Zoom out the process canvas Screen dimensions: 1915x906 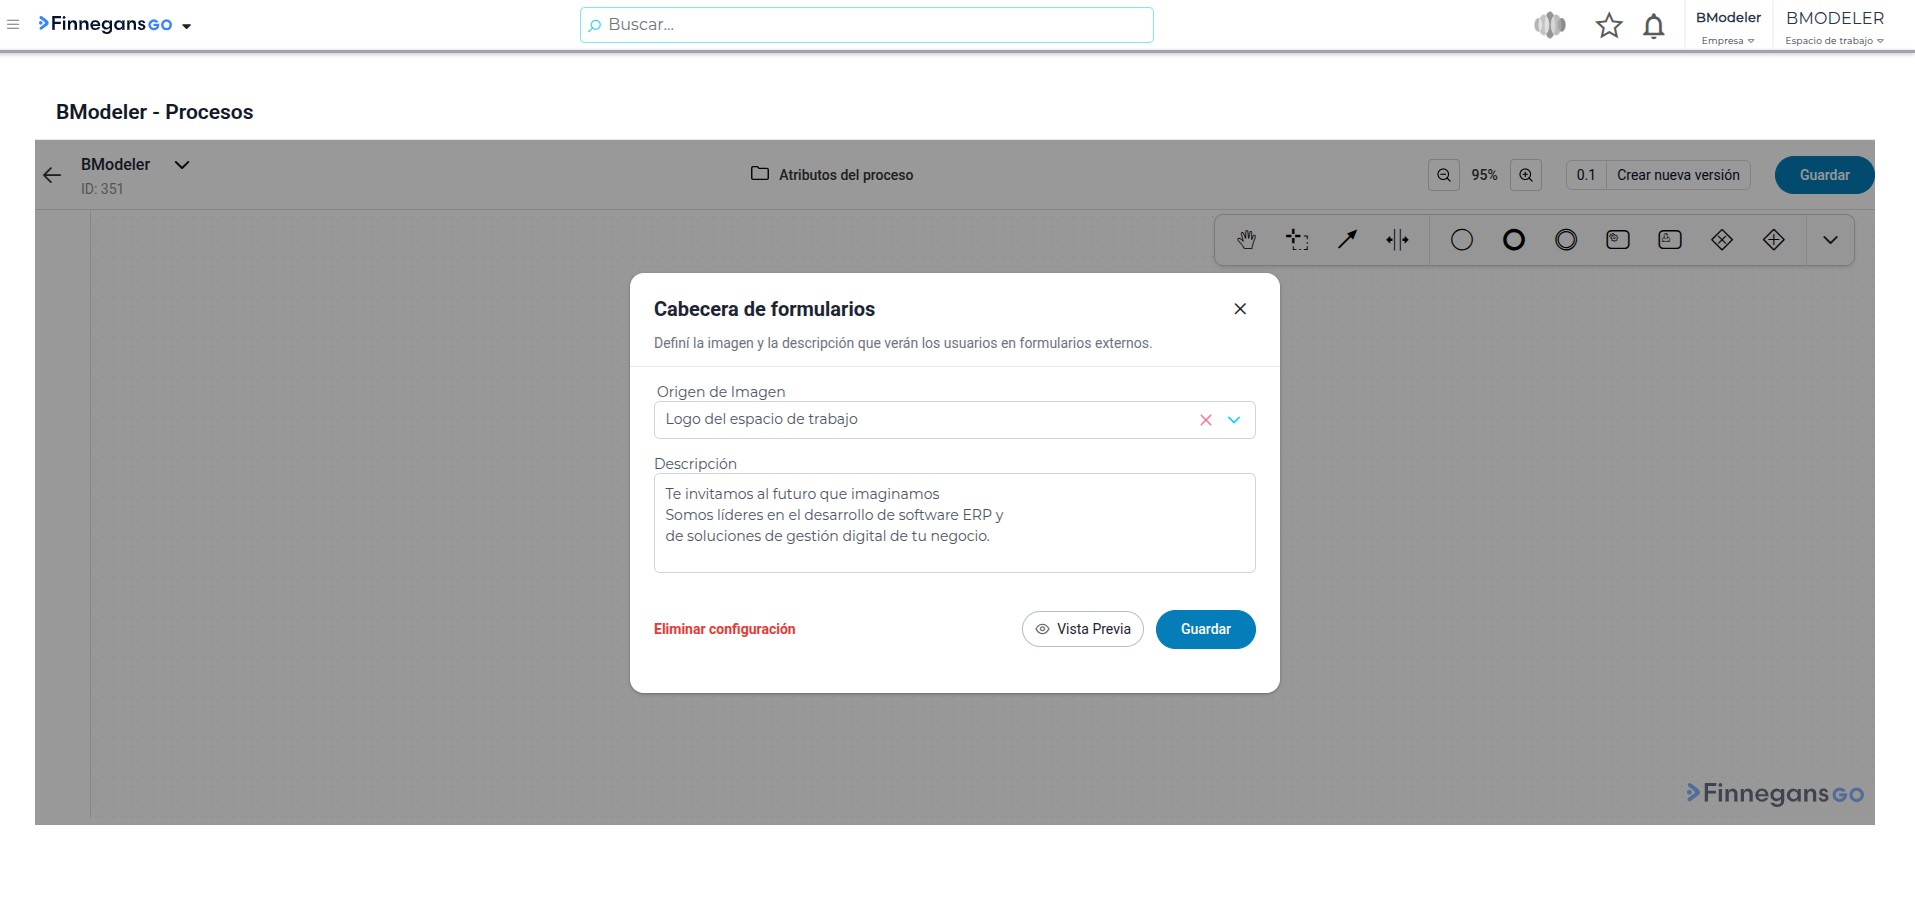pos(1444,175)
